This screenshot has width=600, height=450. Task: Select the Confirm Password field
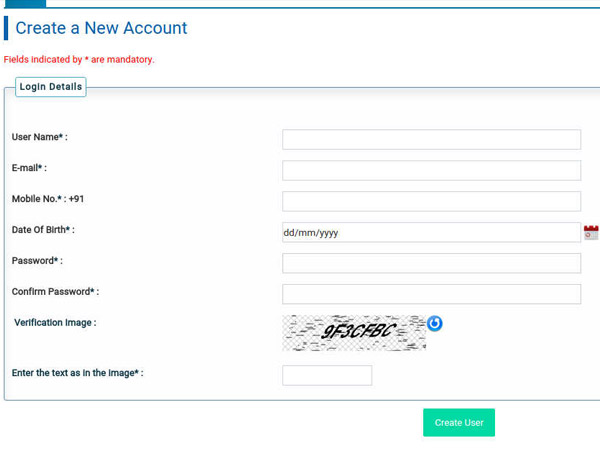(x=431, y=294)
